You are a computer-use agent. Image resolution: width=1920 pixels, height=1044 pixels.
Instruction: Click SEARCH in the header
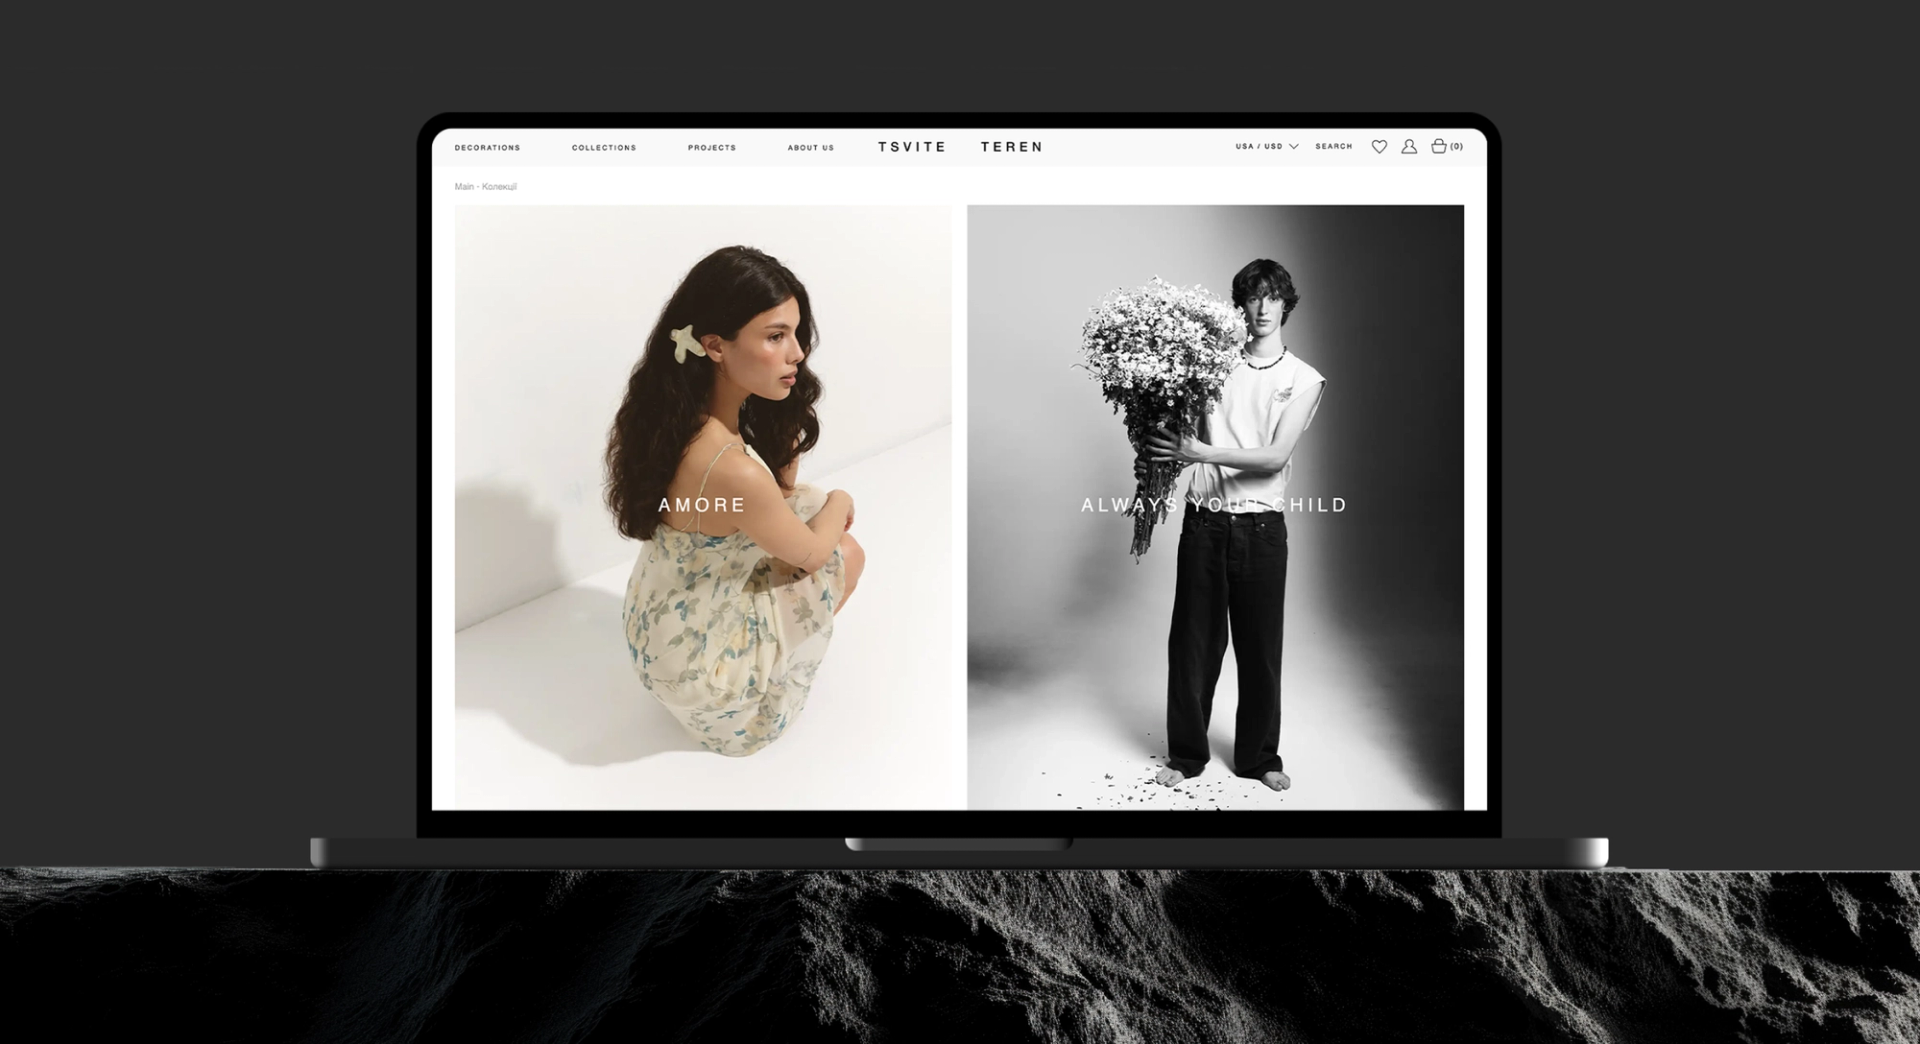pyautogui.click(x=1334, y=147)
